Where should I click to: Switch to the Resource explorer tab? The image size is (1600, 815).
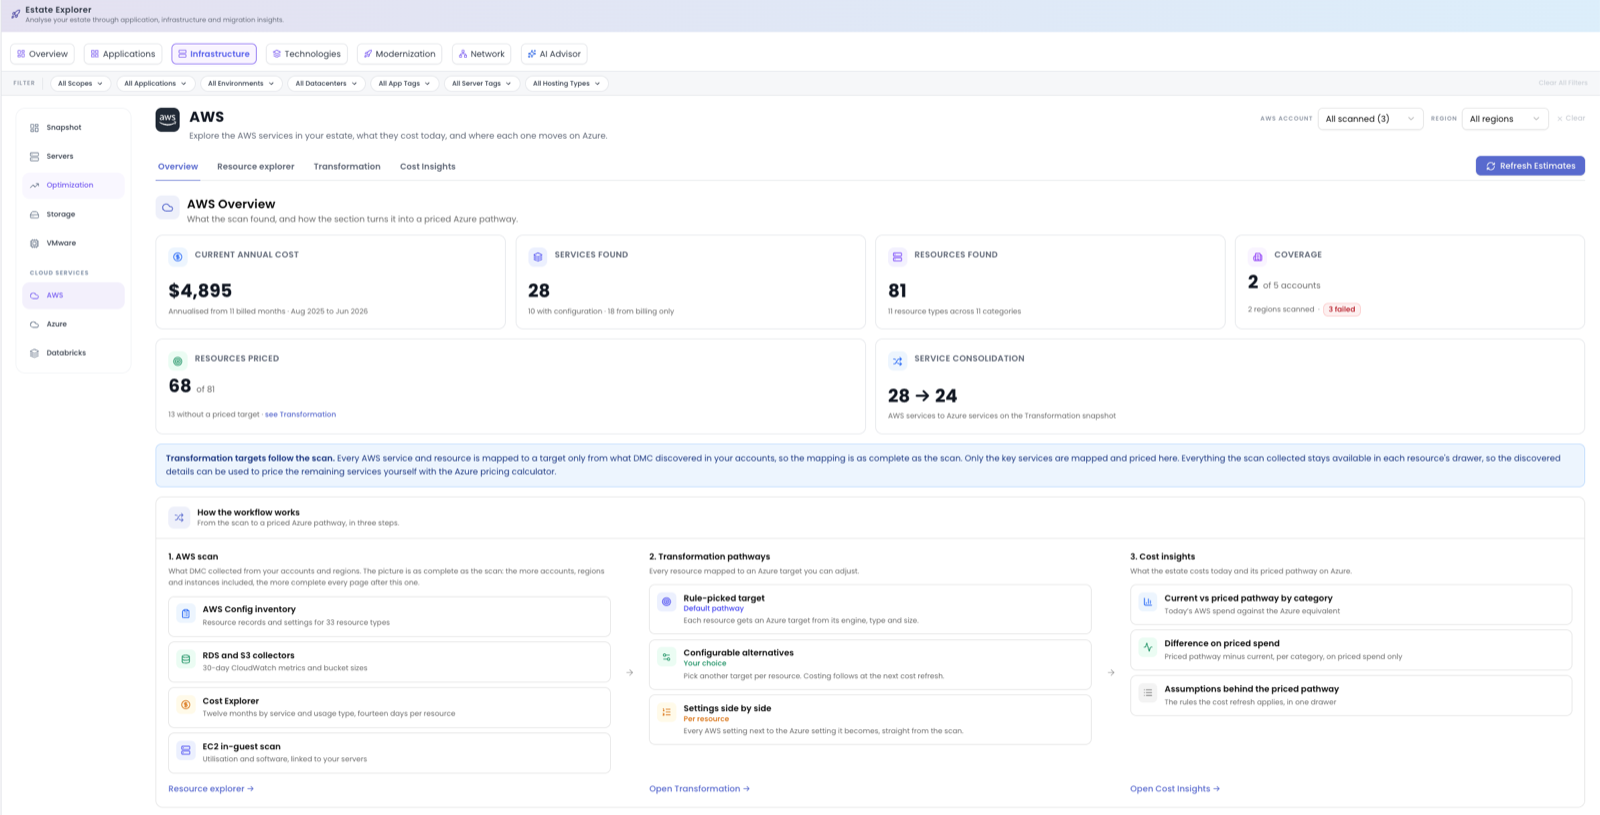256,167
